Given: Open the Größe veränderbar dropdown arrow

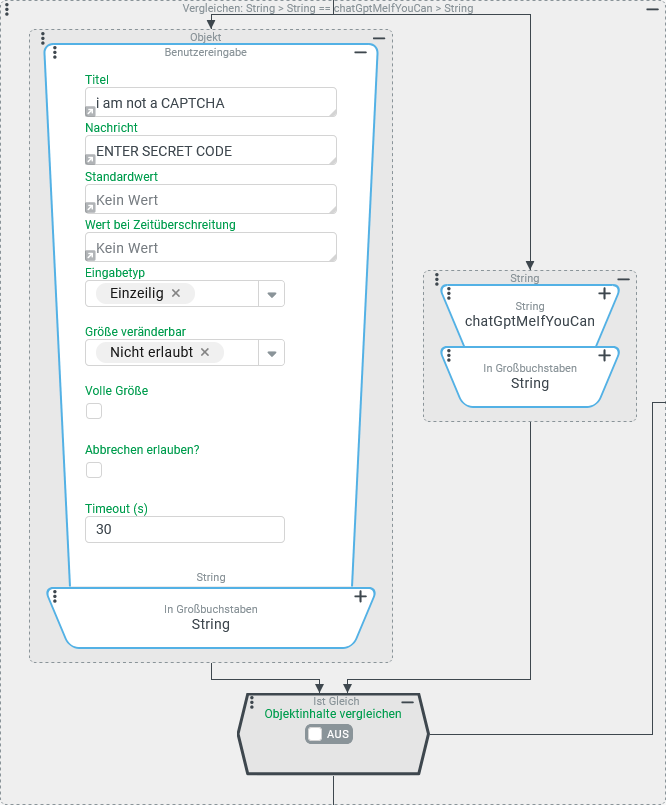Looking at the screenshot, I should tap(272, 353).
